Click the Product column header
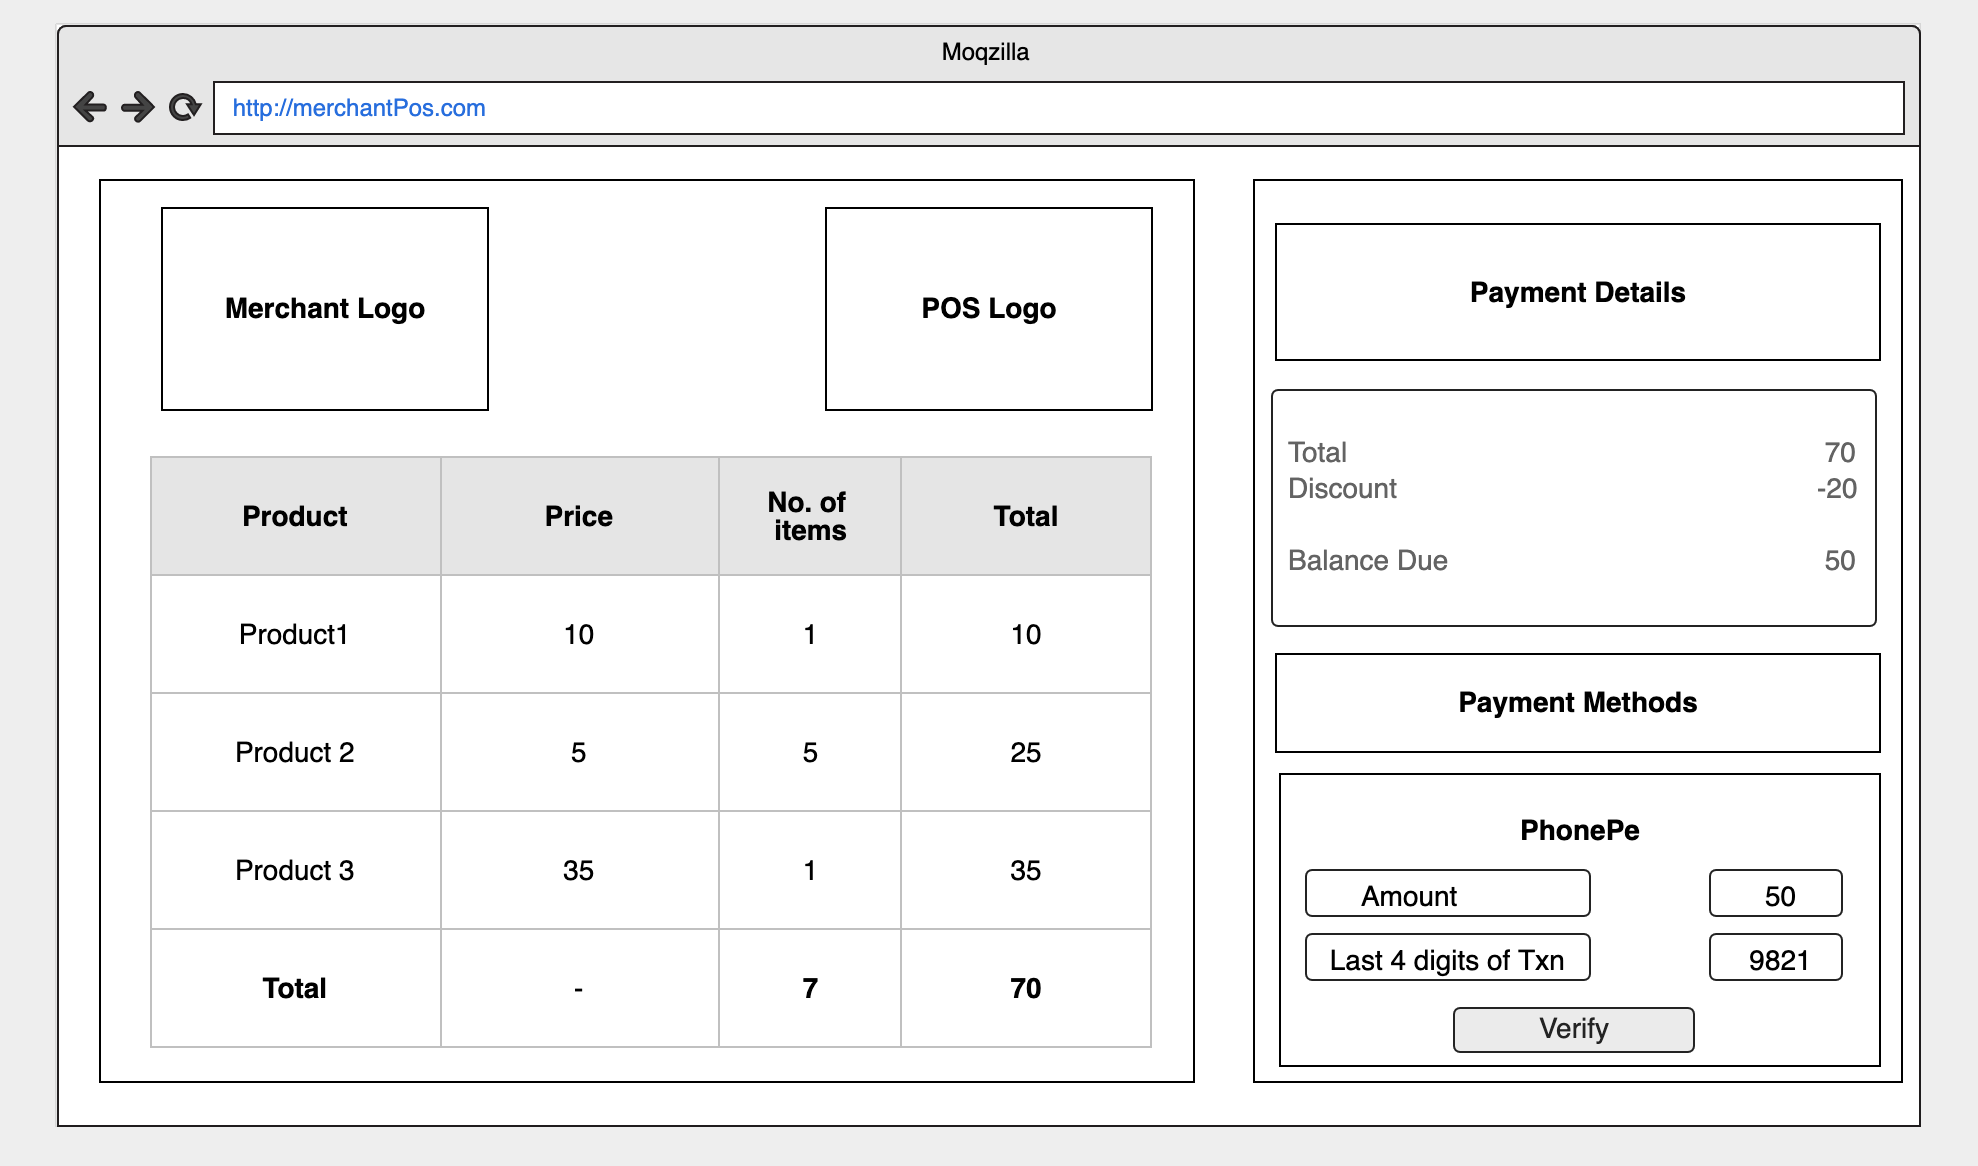1978x1166 pixels. (295, 516)
